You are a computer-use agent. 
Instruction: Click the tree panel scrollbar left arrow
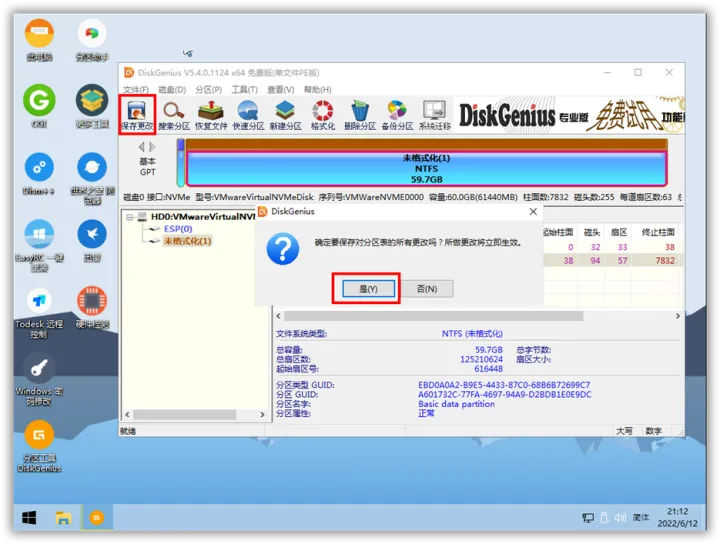[x=128, y=415]
